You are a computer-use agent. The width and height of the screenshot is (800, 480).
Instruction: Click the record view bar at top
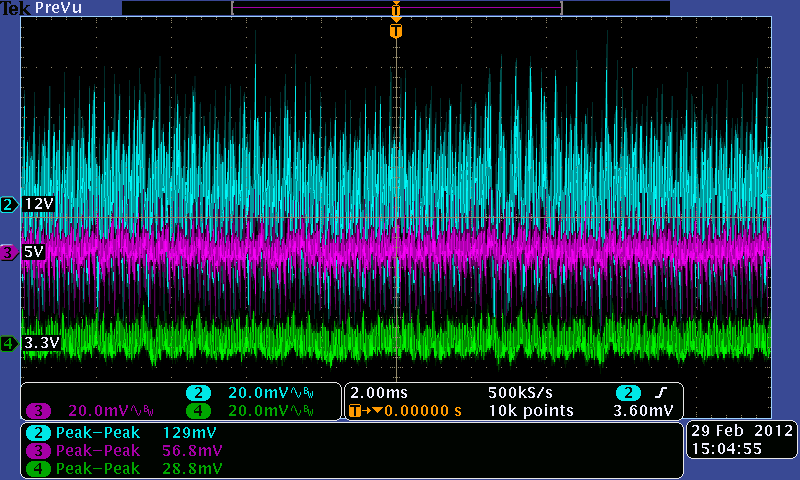396,8
